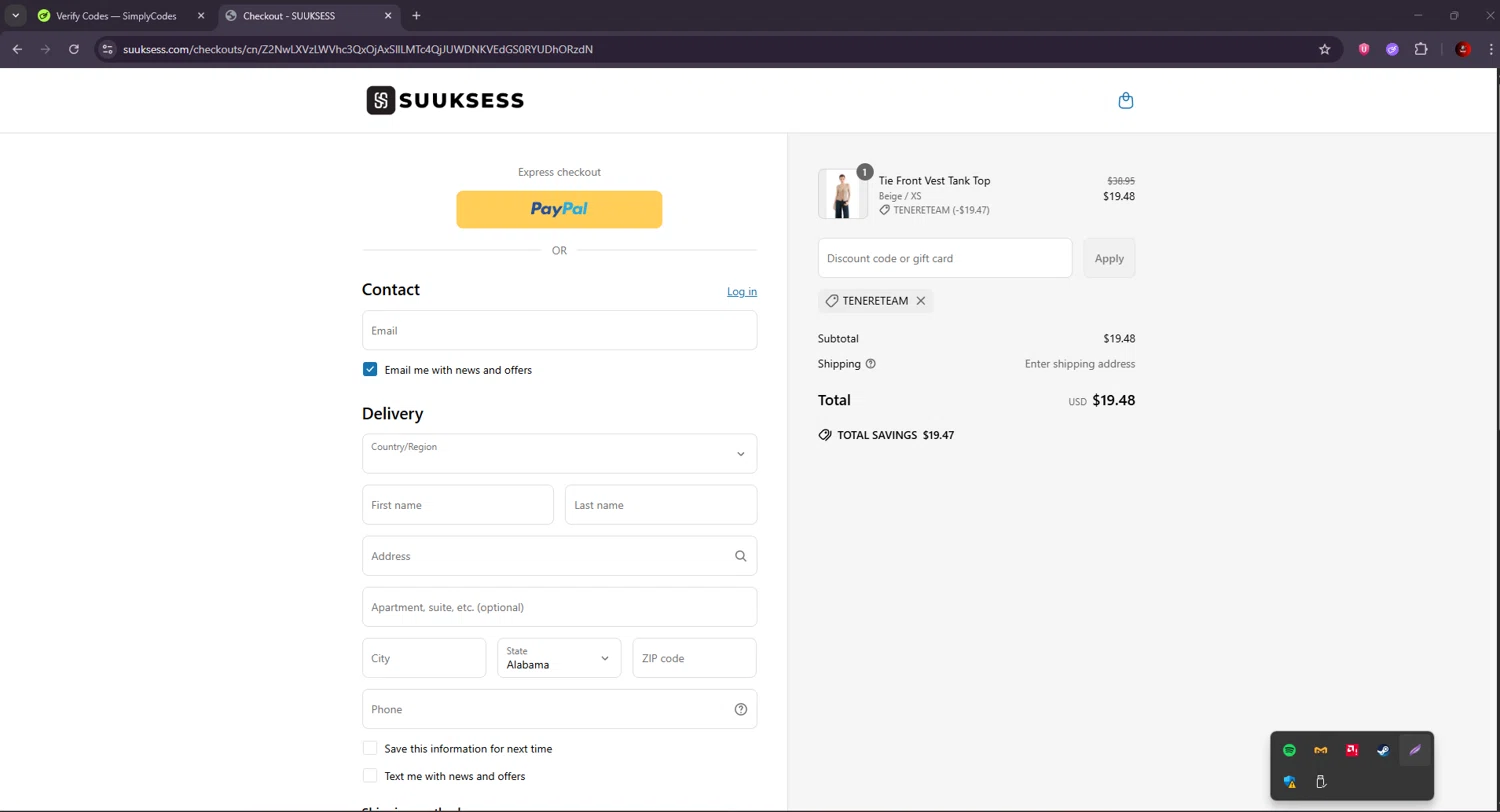Close the Checkout - SUUKSESS tab
Image resolution: width=1500 pixels, height=812 pixels.
click(388, 16)
